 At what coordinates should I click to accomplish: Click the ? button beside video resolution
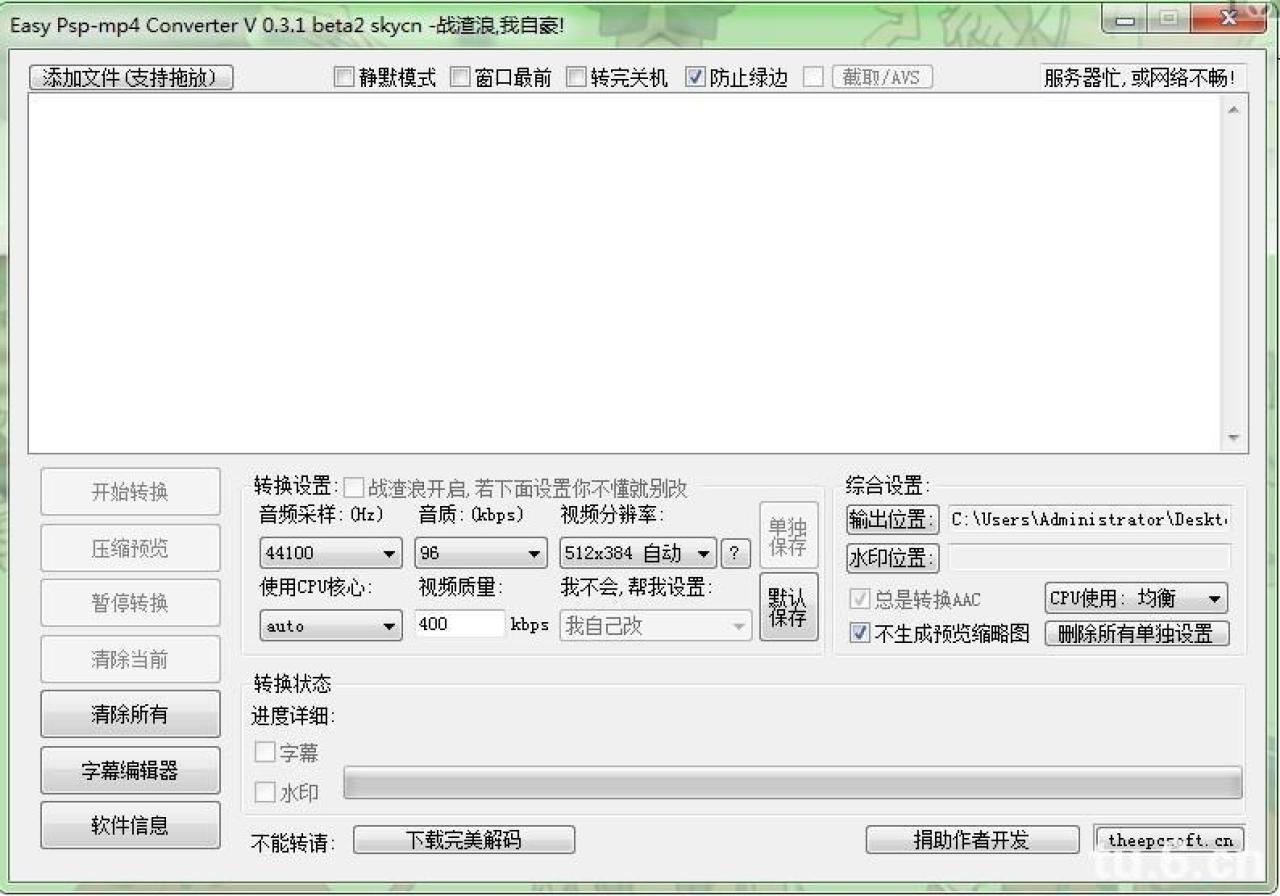(x=735, y=552)
